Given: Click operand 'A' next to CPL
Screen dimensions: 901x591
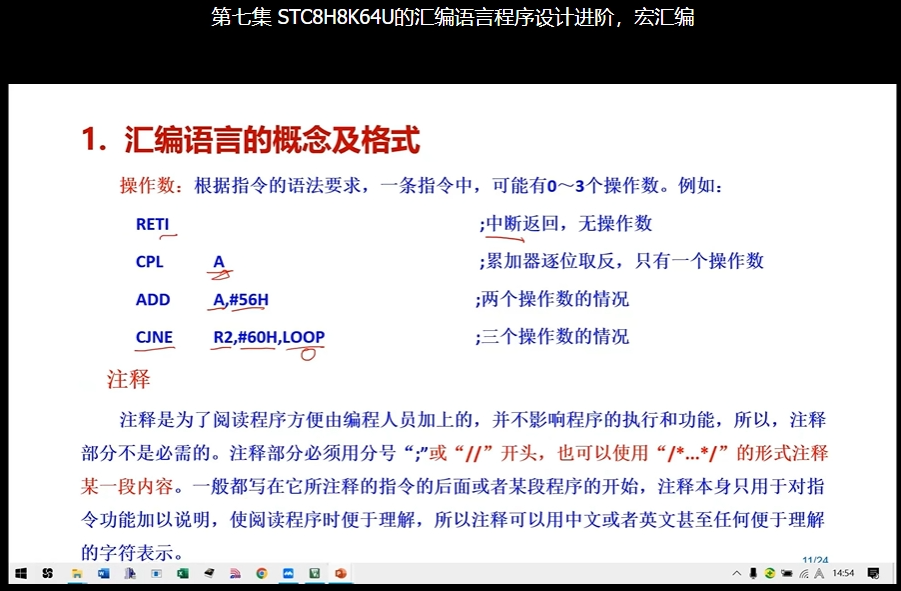Looking at the screenshot, I should [219, 262].
